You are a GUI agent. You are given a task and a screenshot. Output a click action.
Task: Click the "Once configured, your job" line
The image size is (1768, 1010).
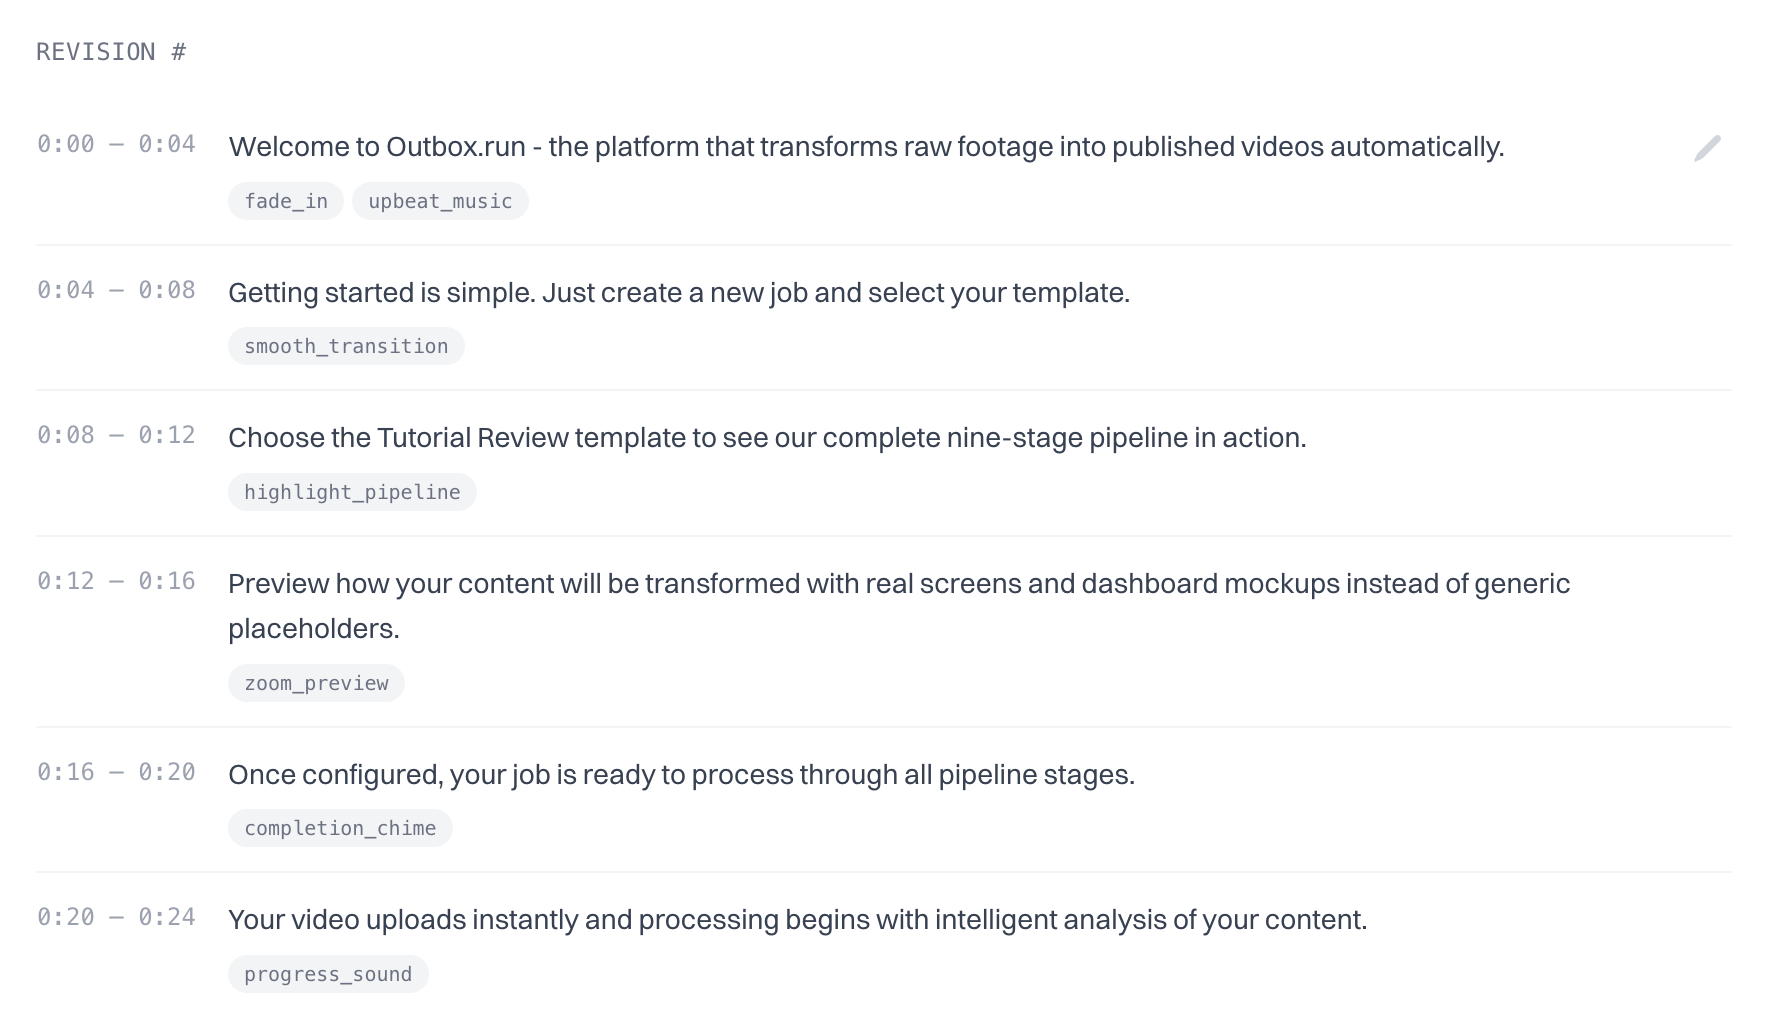[x=681, y=775]
